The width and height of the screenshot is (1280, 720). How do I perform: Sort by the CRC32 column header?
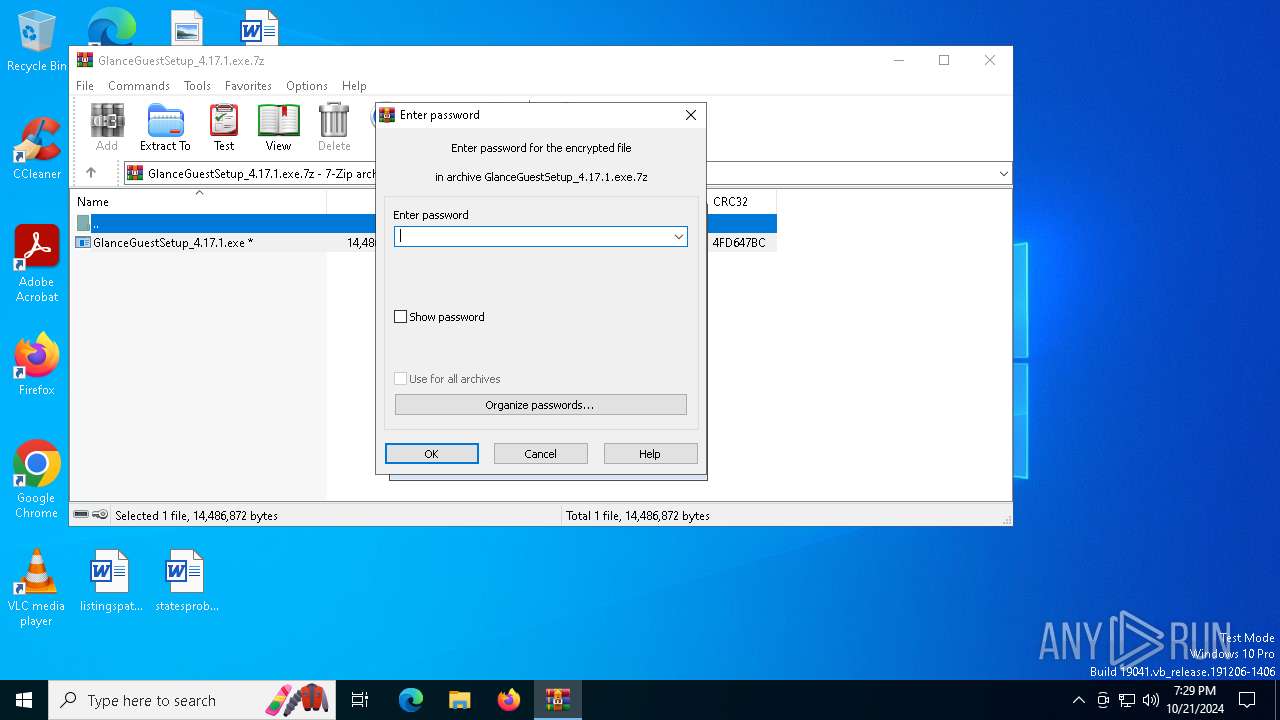(742, 202)
